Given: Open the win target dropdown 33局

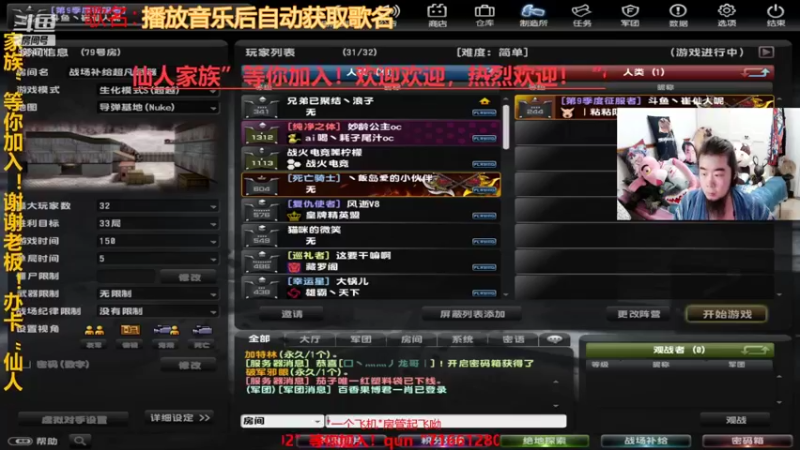Looking at the screenshot, I should pyautogui.click(x=158, y=223).
